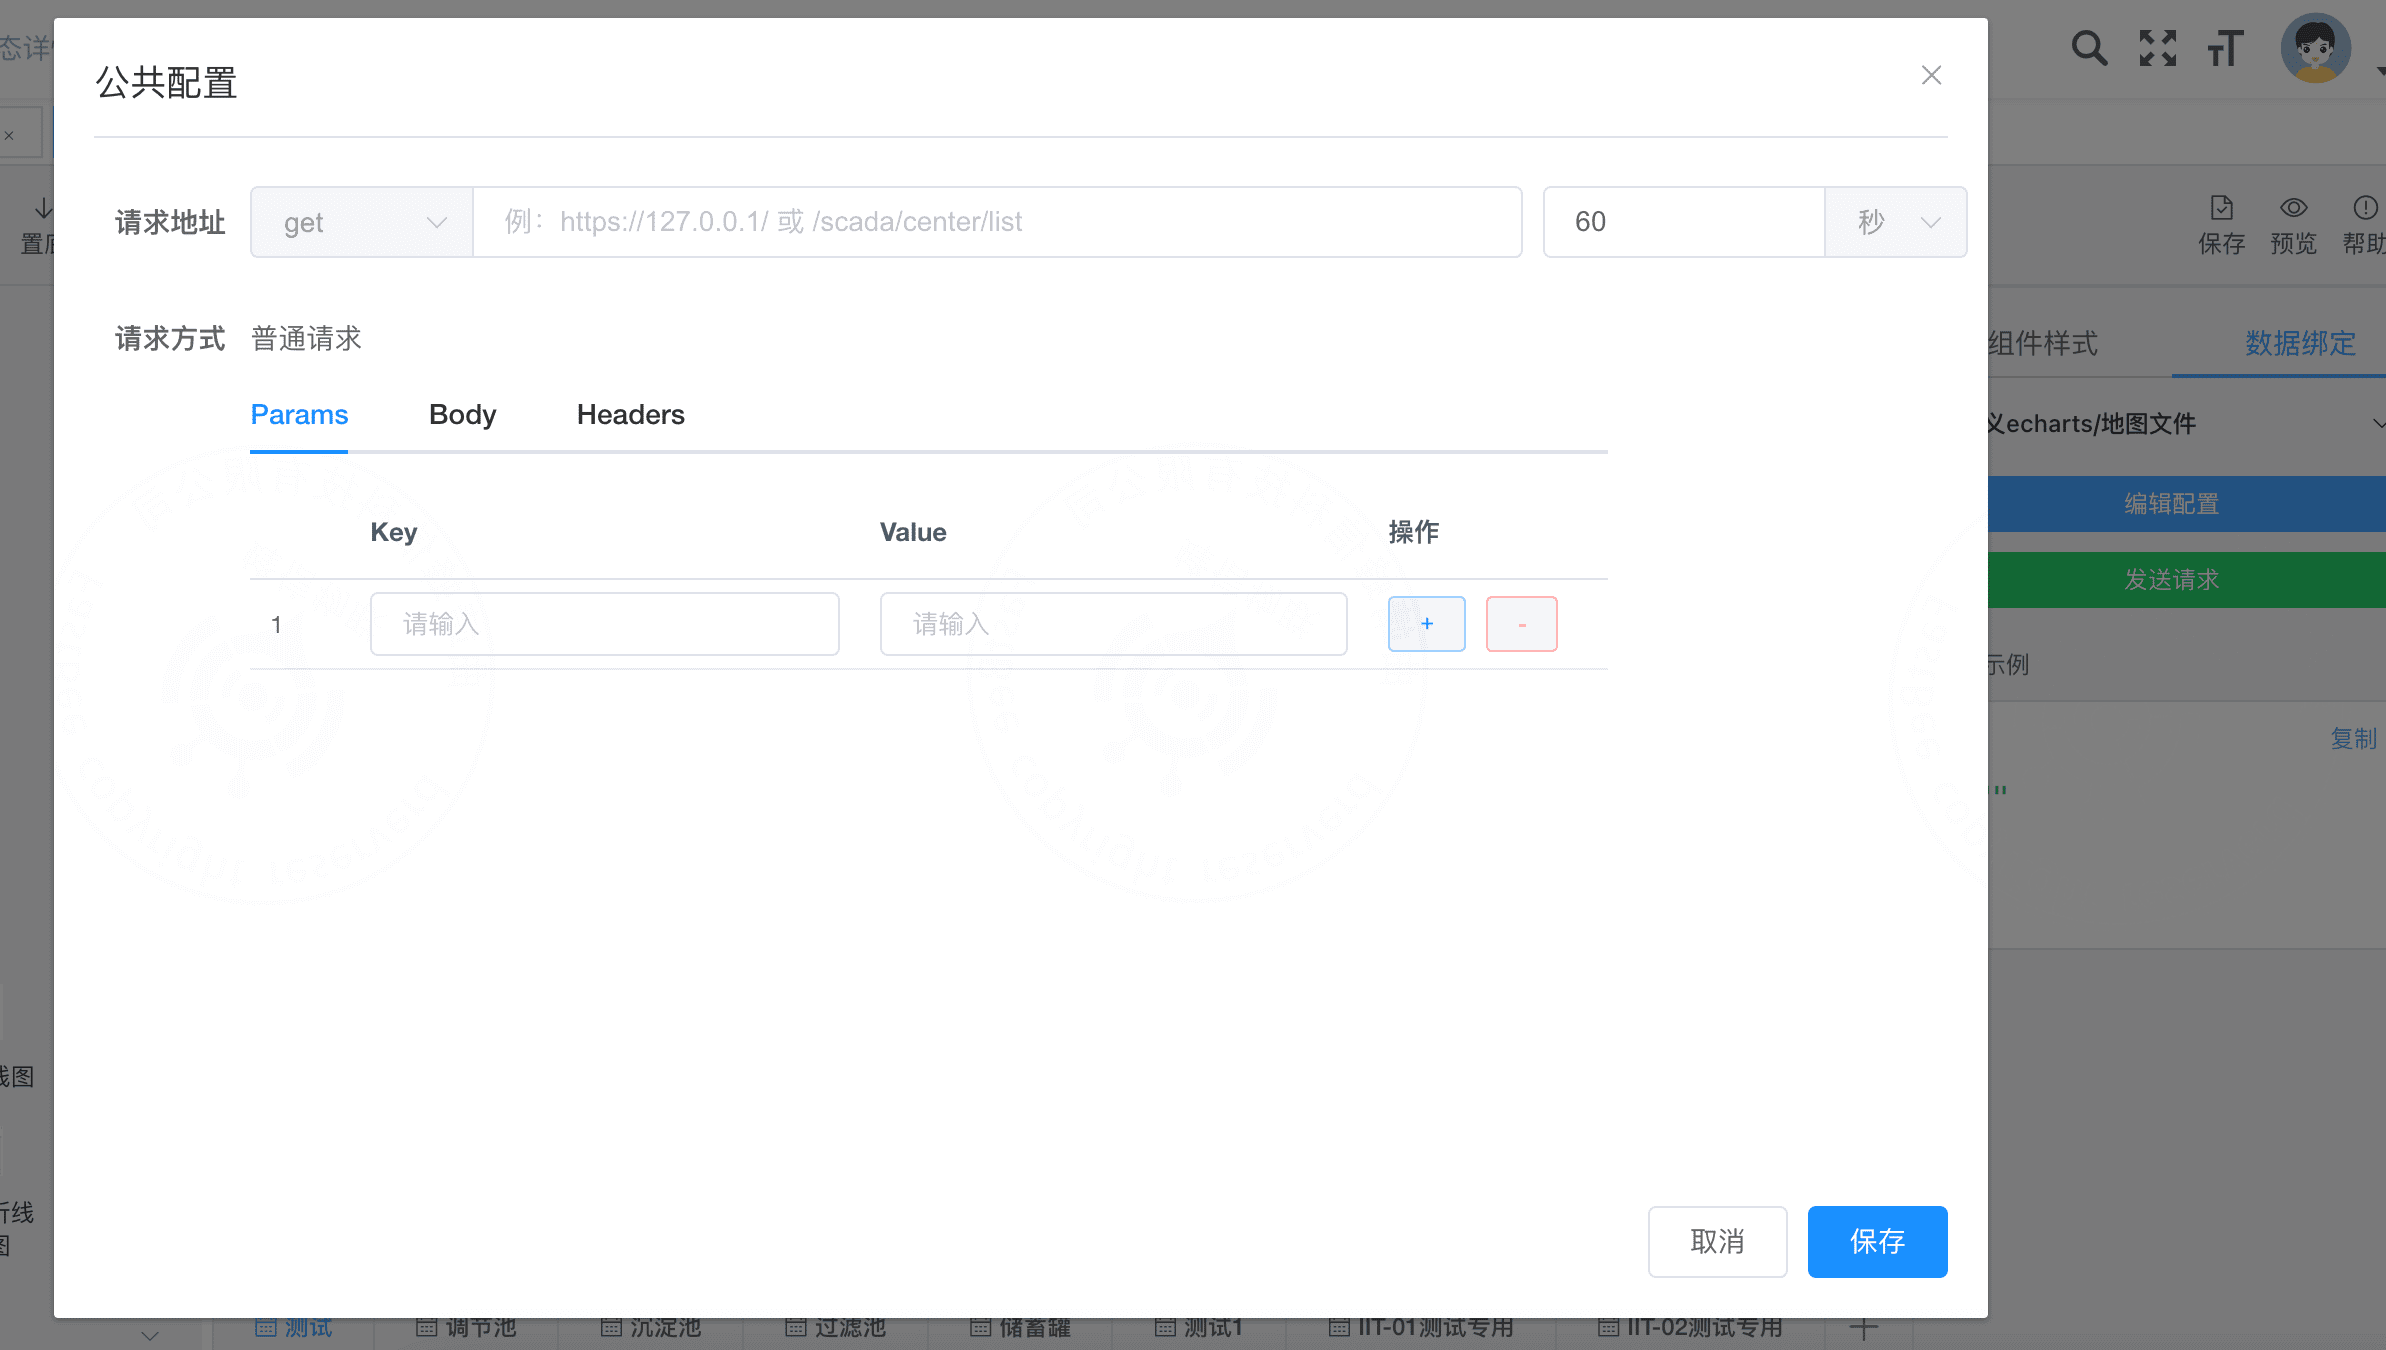Image resolution: width=2386 pixels, height=1350 pixels.
Task: Open the user avatar menu
Action: pyautogui.click(x=2315, y=48)
